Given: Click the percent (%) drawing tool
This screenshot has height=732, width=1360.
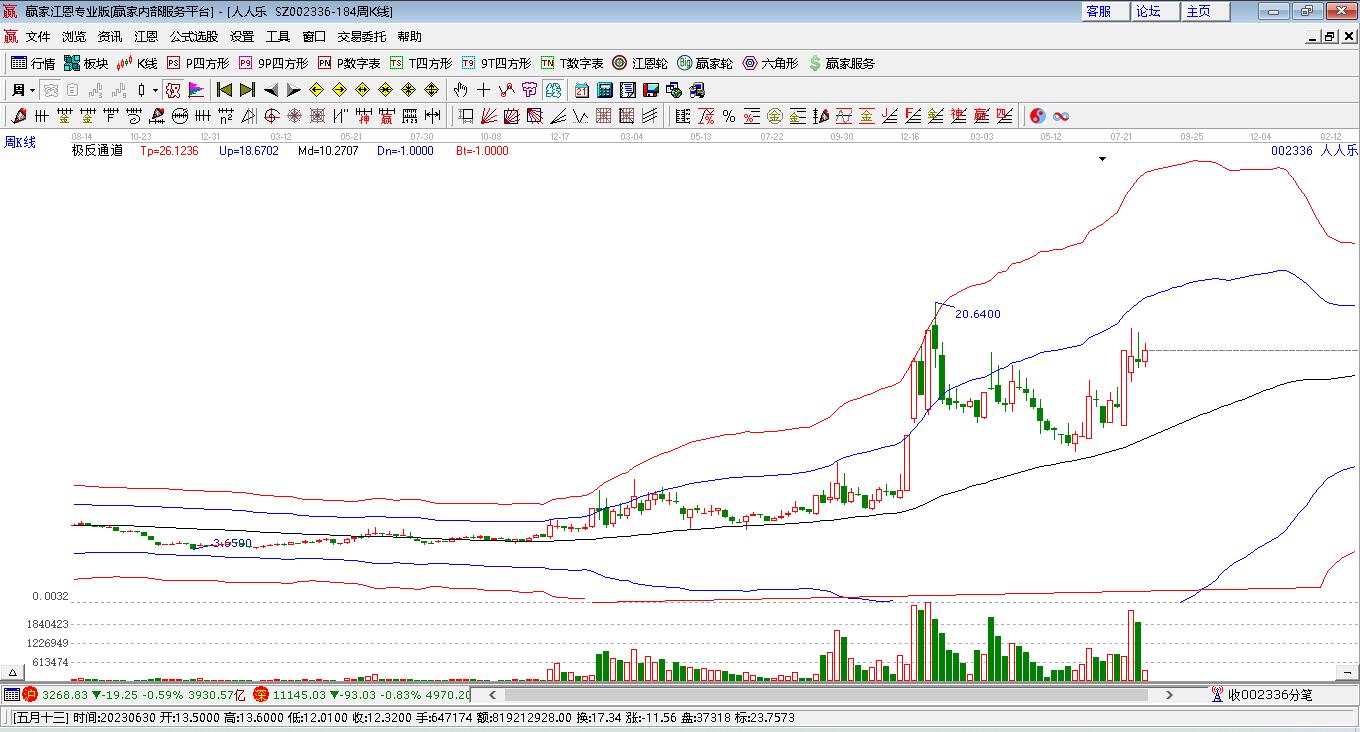Looking at the screenshot, I should point(729,116).
